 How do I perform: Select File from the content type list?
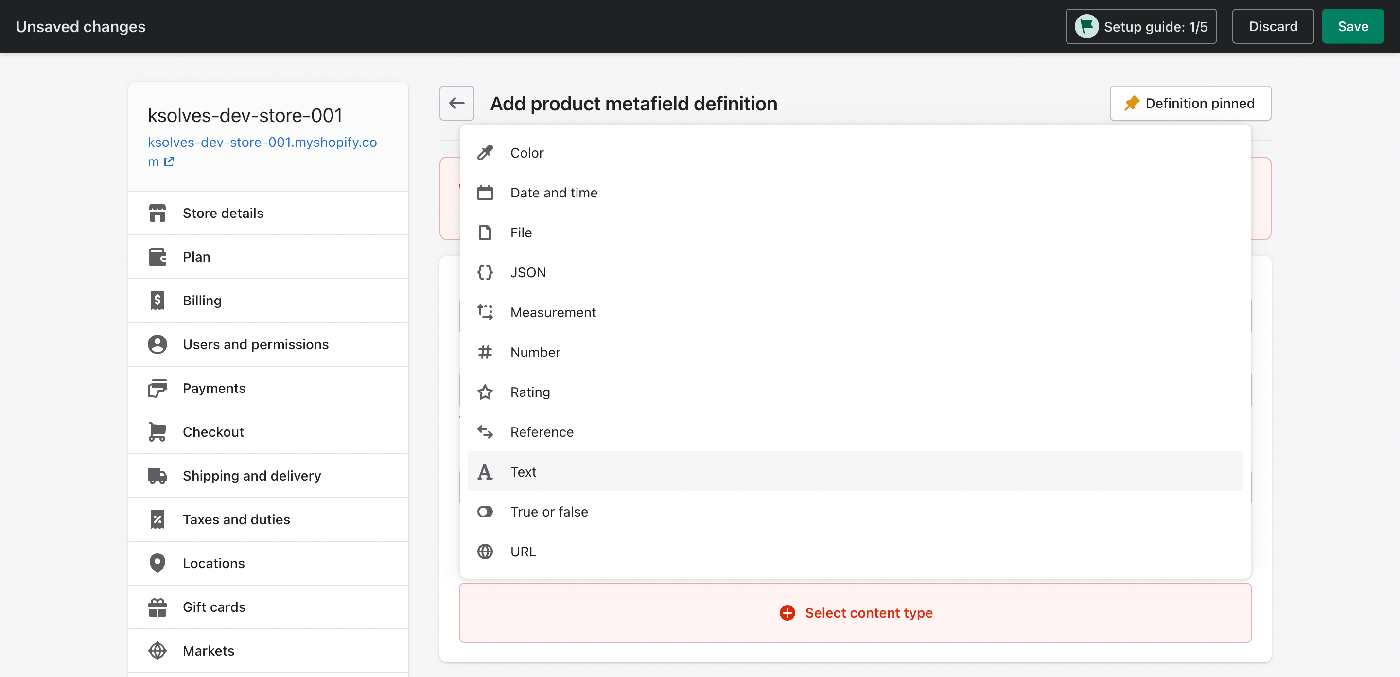click(x=855, y=233)
